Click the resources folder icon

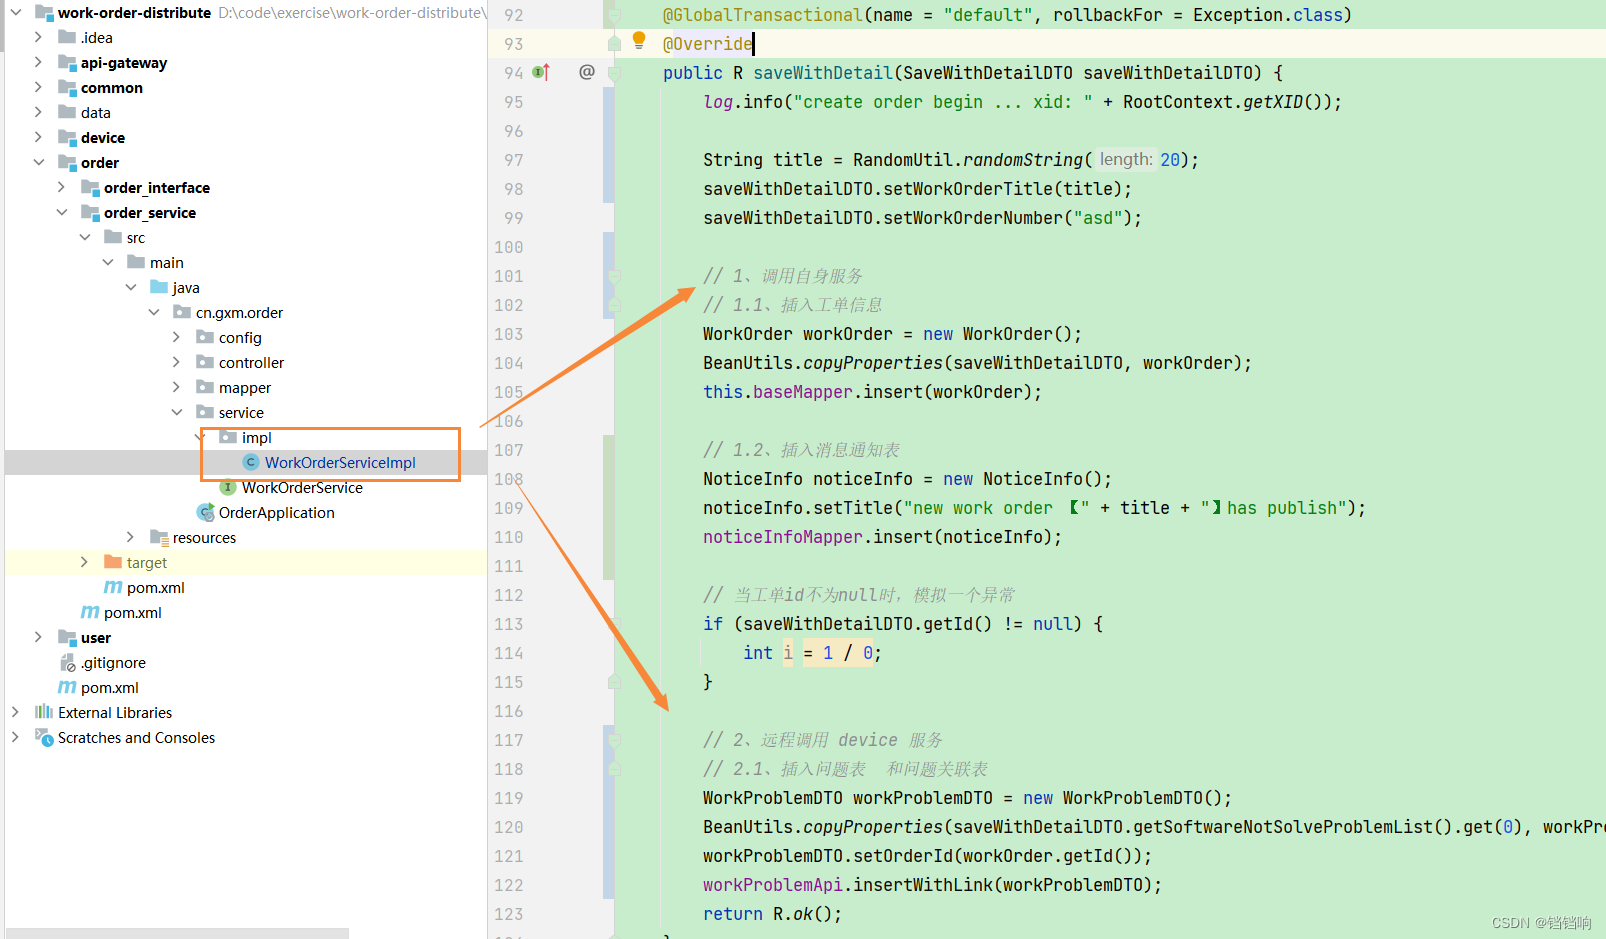tap(159, 537)
